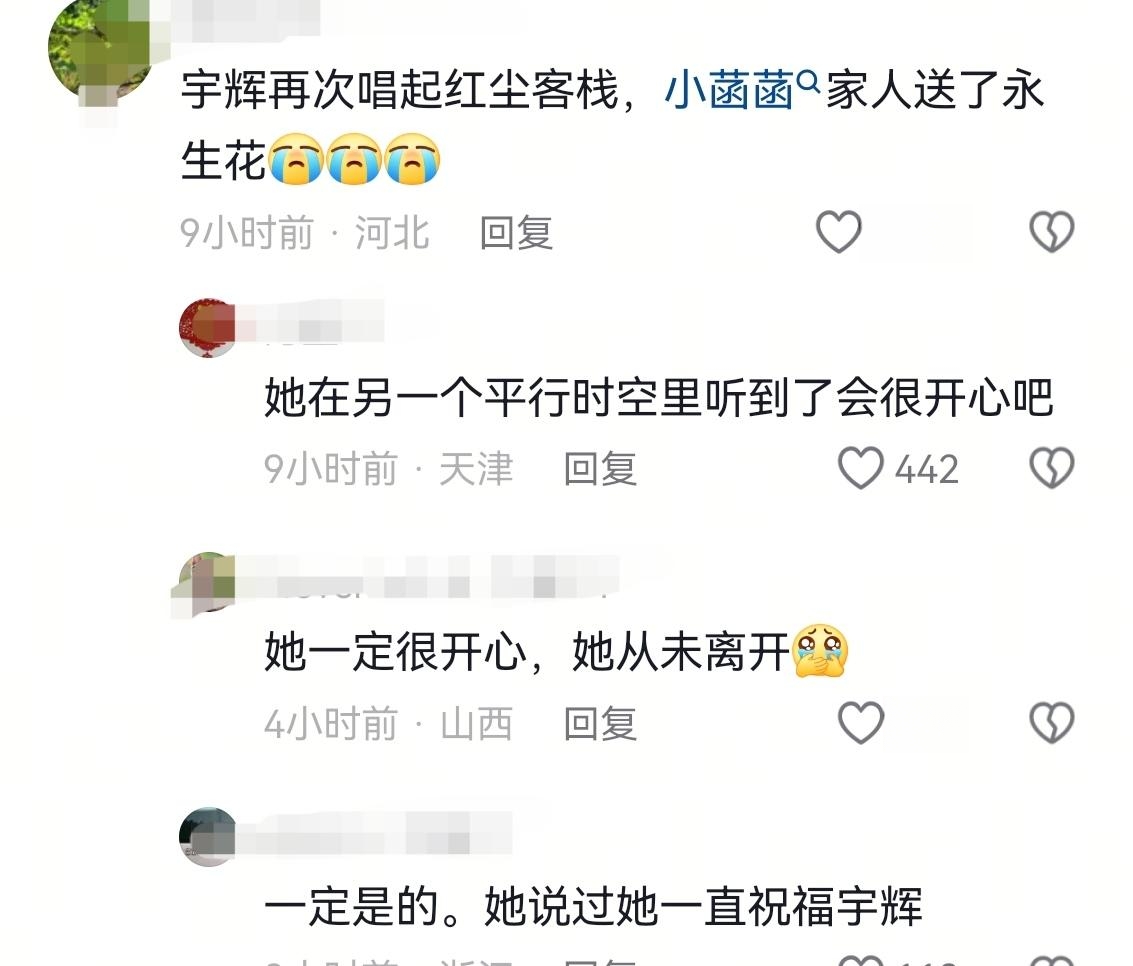
Task: Dislike the Tianjin parallel universe comment
Action: click(1051, 468)
